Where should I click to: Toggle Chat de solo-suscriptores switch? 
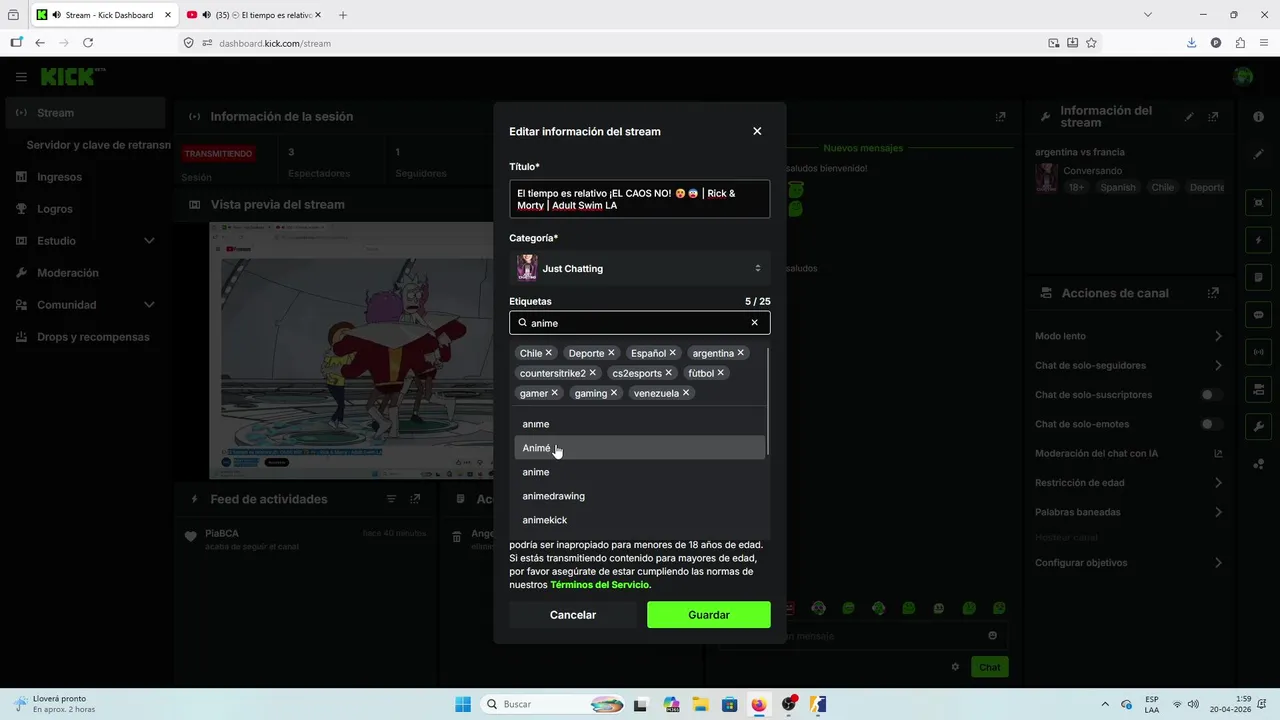[x=1211, y=395]
